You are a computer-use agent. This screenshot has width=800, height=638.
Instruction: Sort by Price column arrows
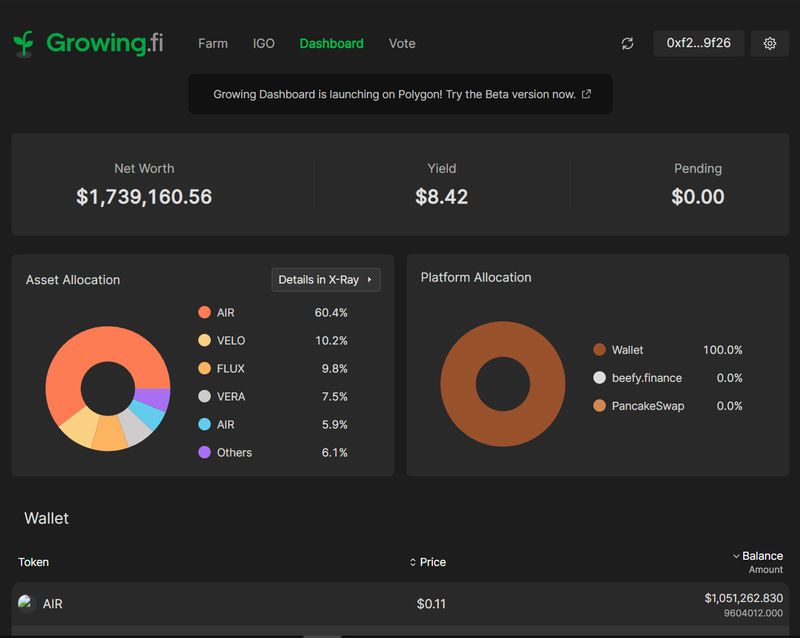tap(413, 562)
